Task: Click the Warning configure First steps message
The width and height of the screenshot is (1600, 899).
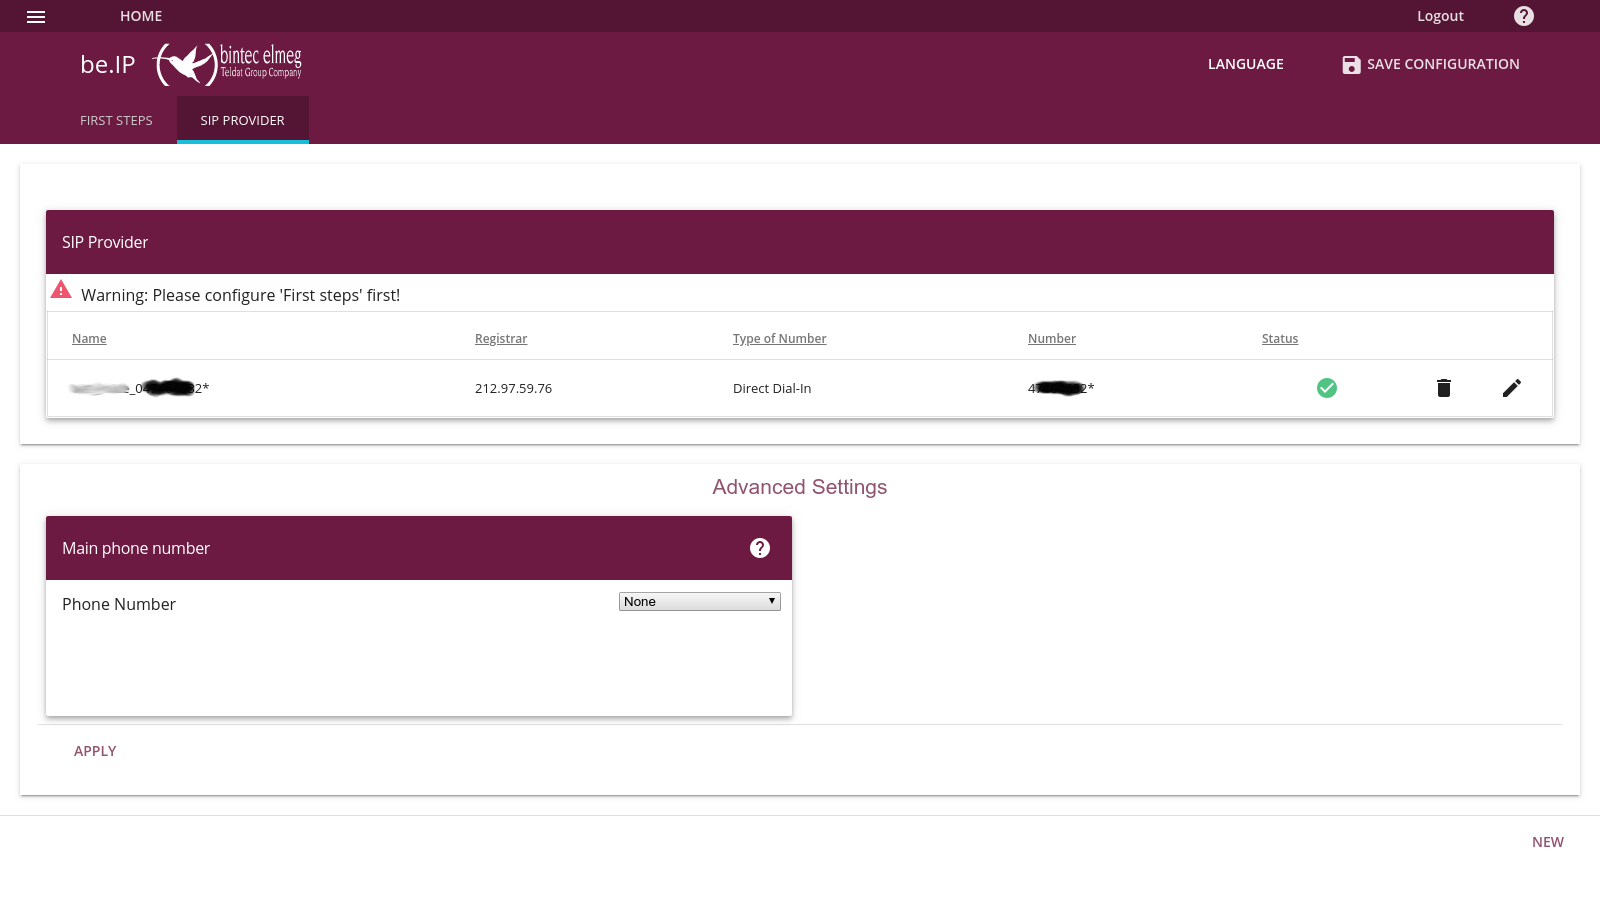Action: click(240, 295)
